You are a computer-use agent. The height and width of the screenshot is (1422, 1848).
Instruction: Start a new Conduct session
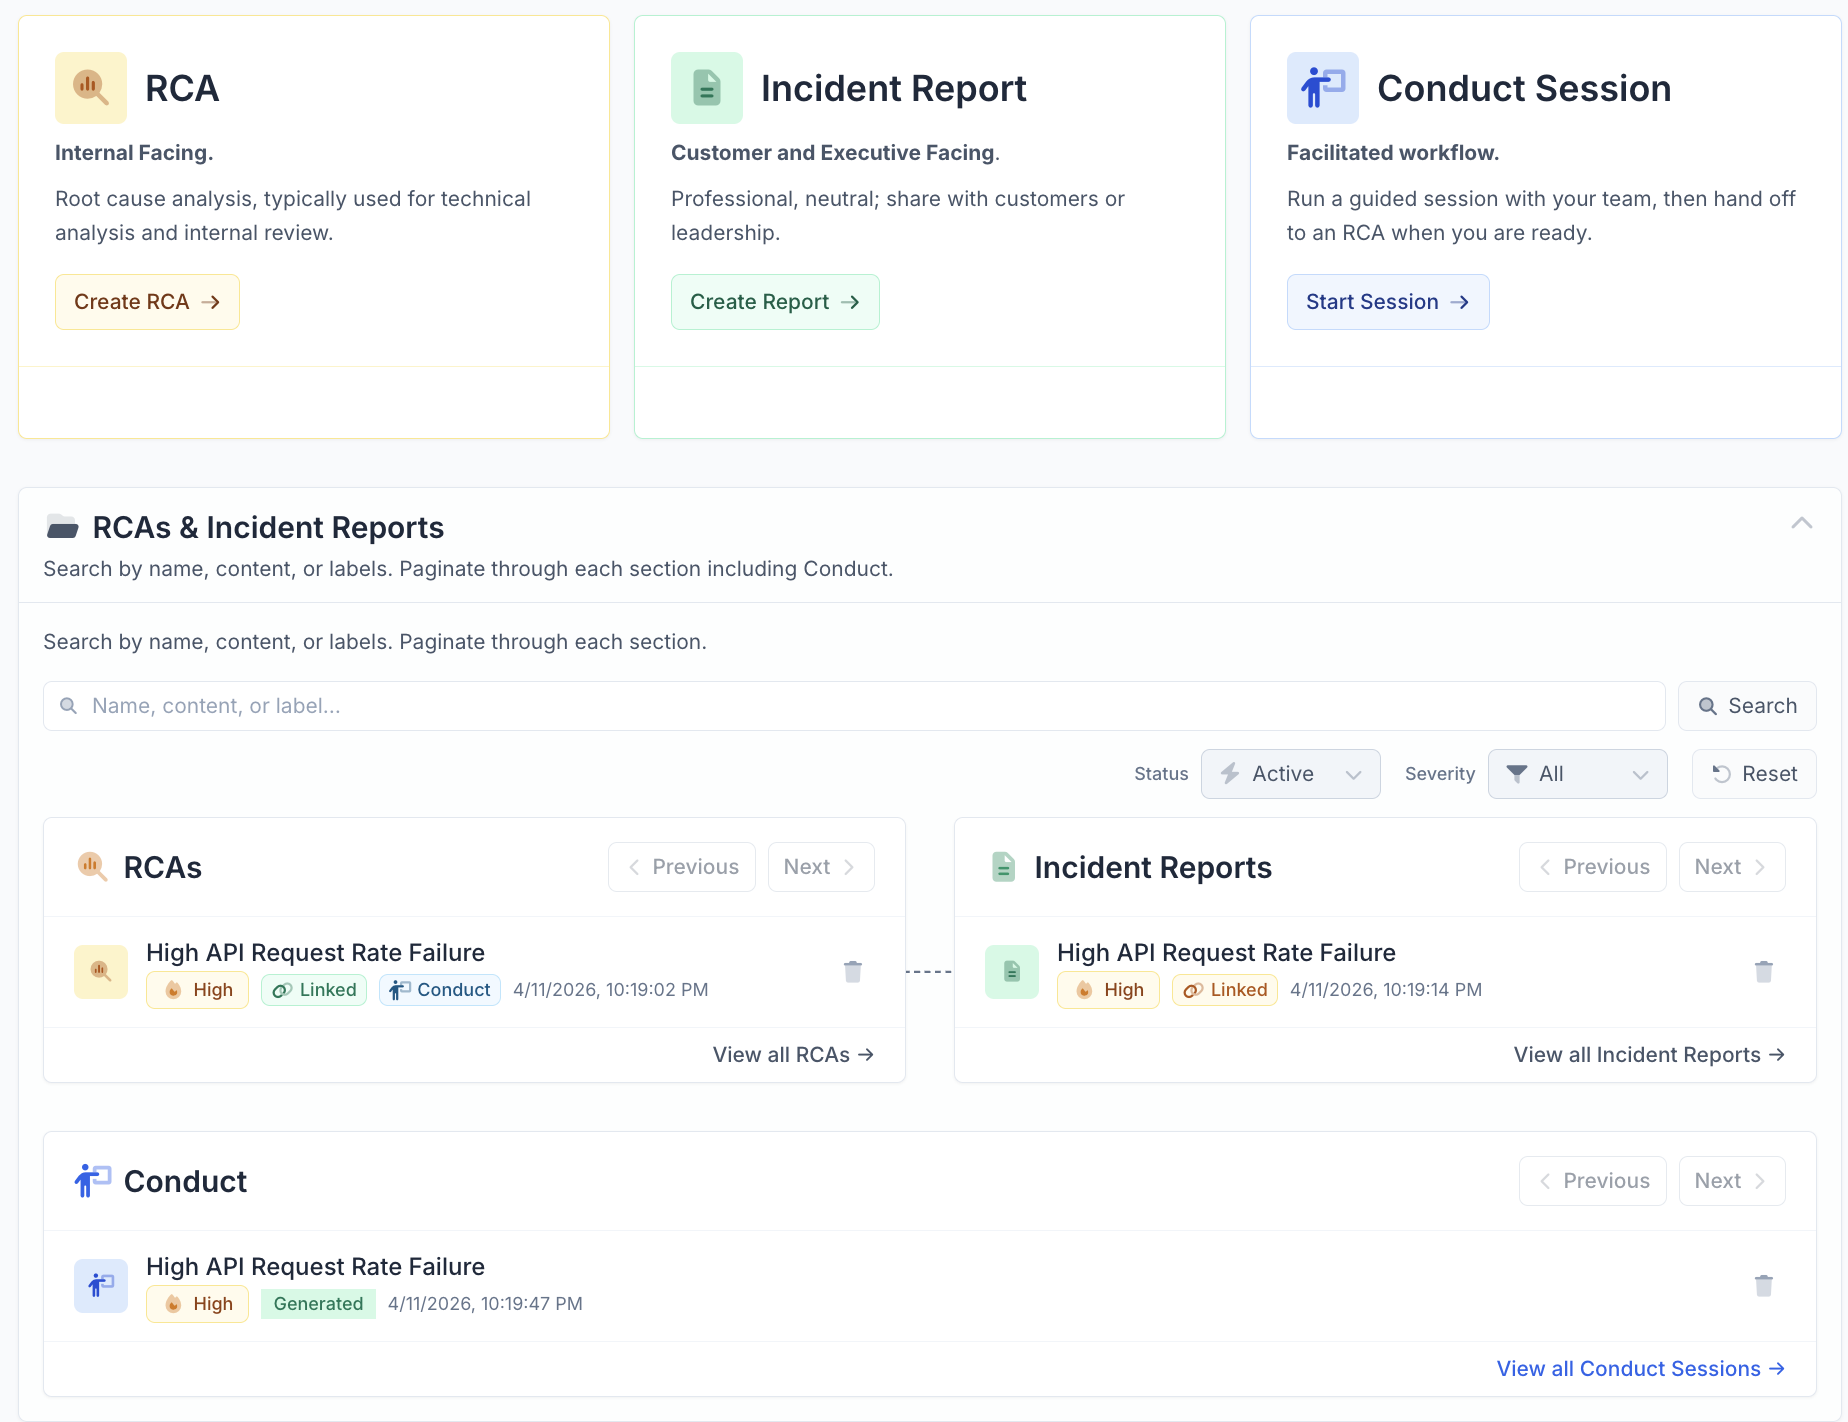click(1387, 302)
